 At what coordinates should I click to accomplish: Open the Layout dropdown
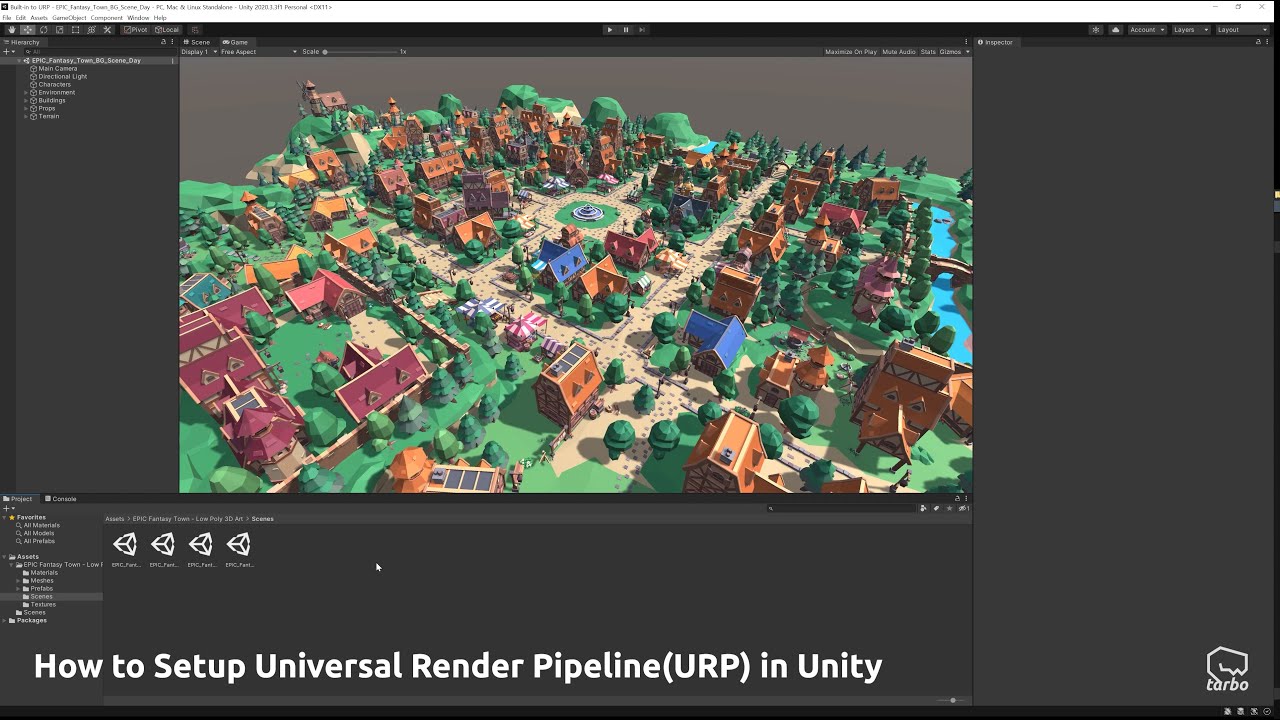tap(1242, 30)
